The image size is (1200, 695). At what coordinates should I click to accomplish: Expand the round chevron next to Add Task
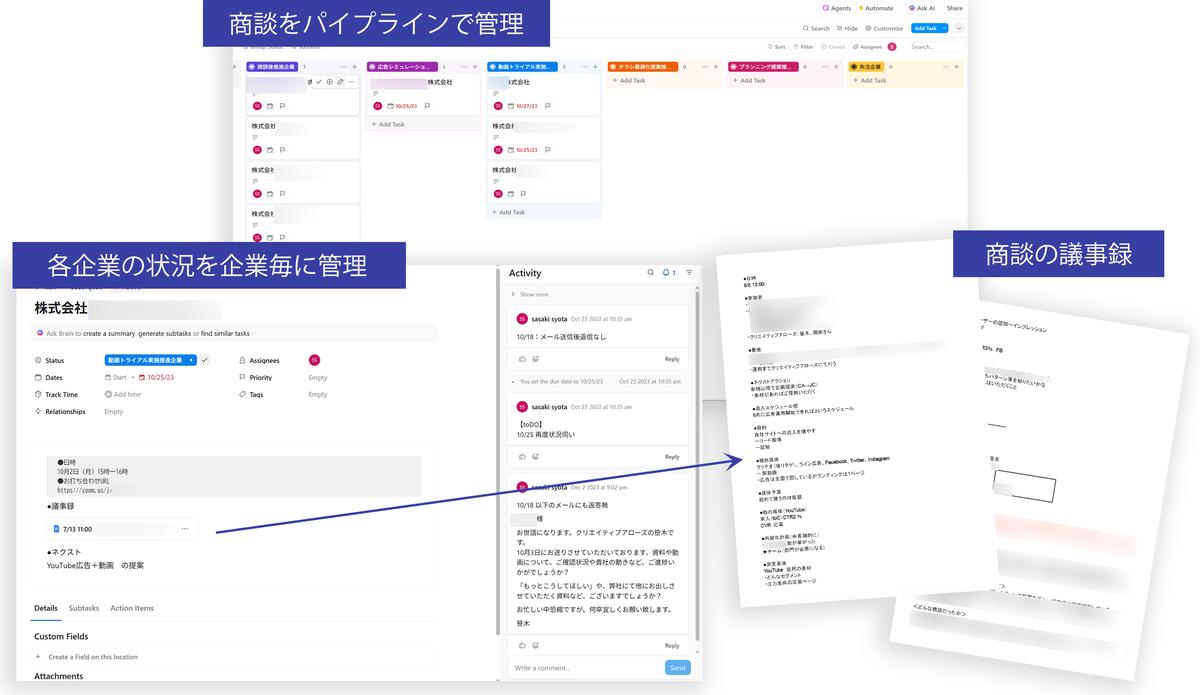click(959, 28)
